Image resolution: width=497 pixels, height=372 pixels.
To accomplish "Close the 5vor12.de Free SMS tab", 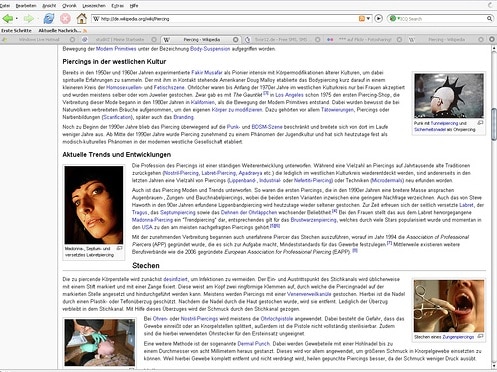I will pos(318,39).
